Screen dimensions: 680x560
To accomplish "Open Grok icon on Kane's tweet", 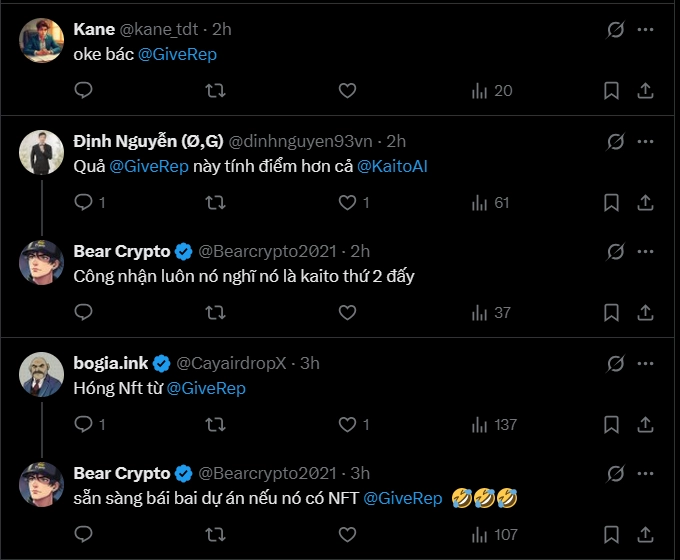I will pos(617,30).
